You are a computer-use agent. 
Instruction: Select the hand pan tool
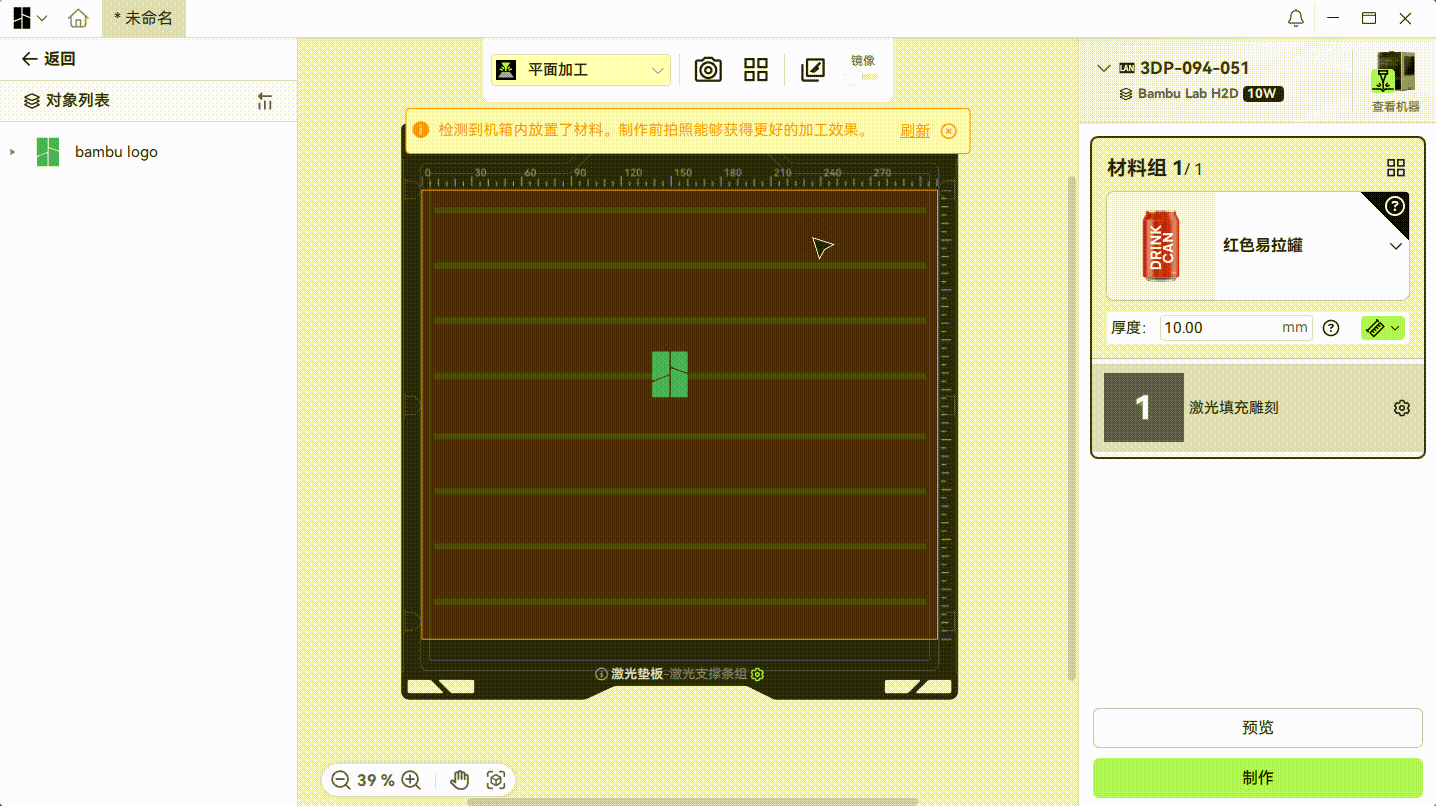(460, 780)
